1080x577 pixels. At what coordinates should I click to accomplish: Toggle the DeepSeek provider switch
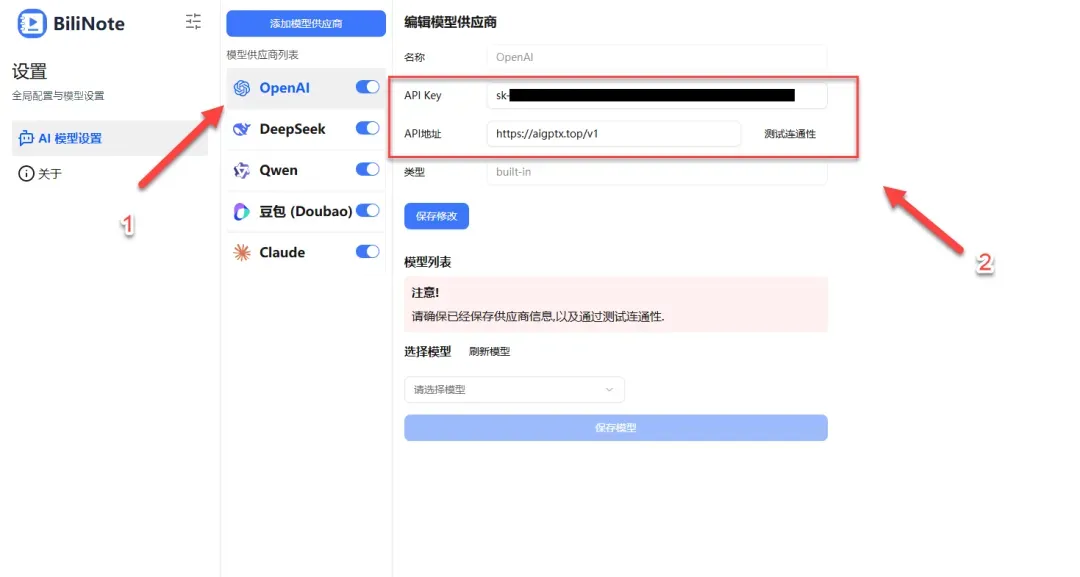[x=368, y=128]
